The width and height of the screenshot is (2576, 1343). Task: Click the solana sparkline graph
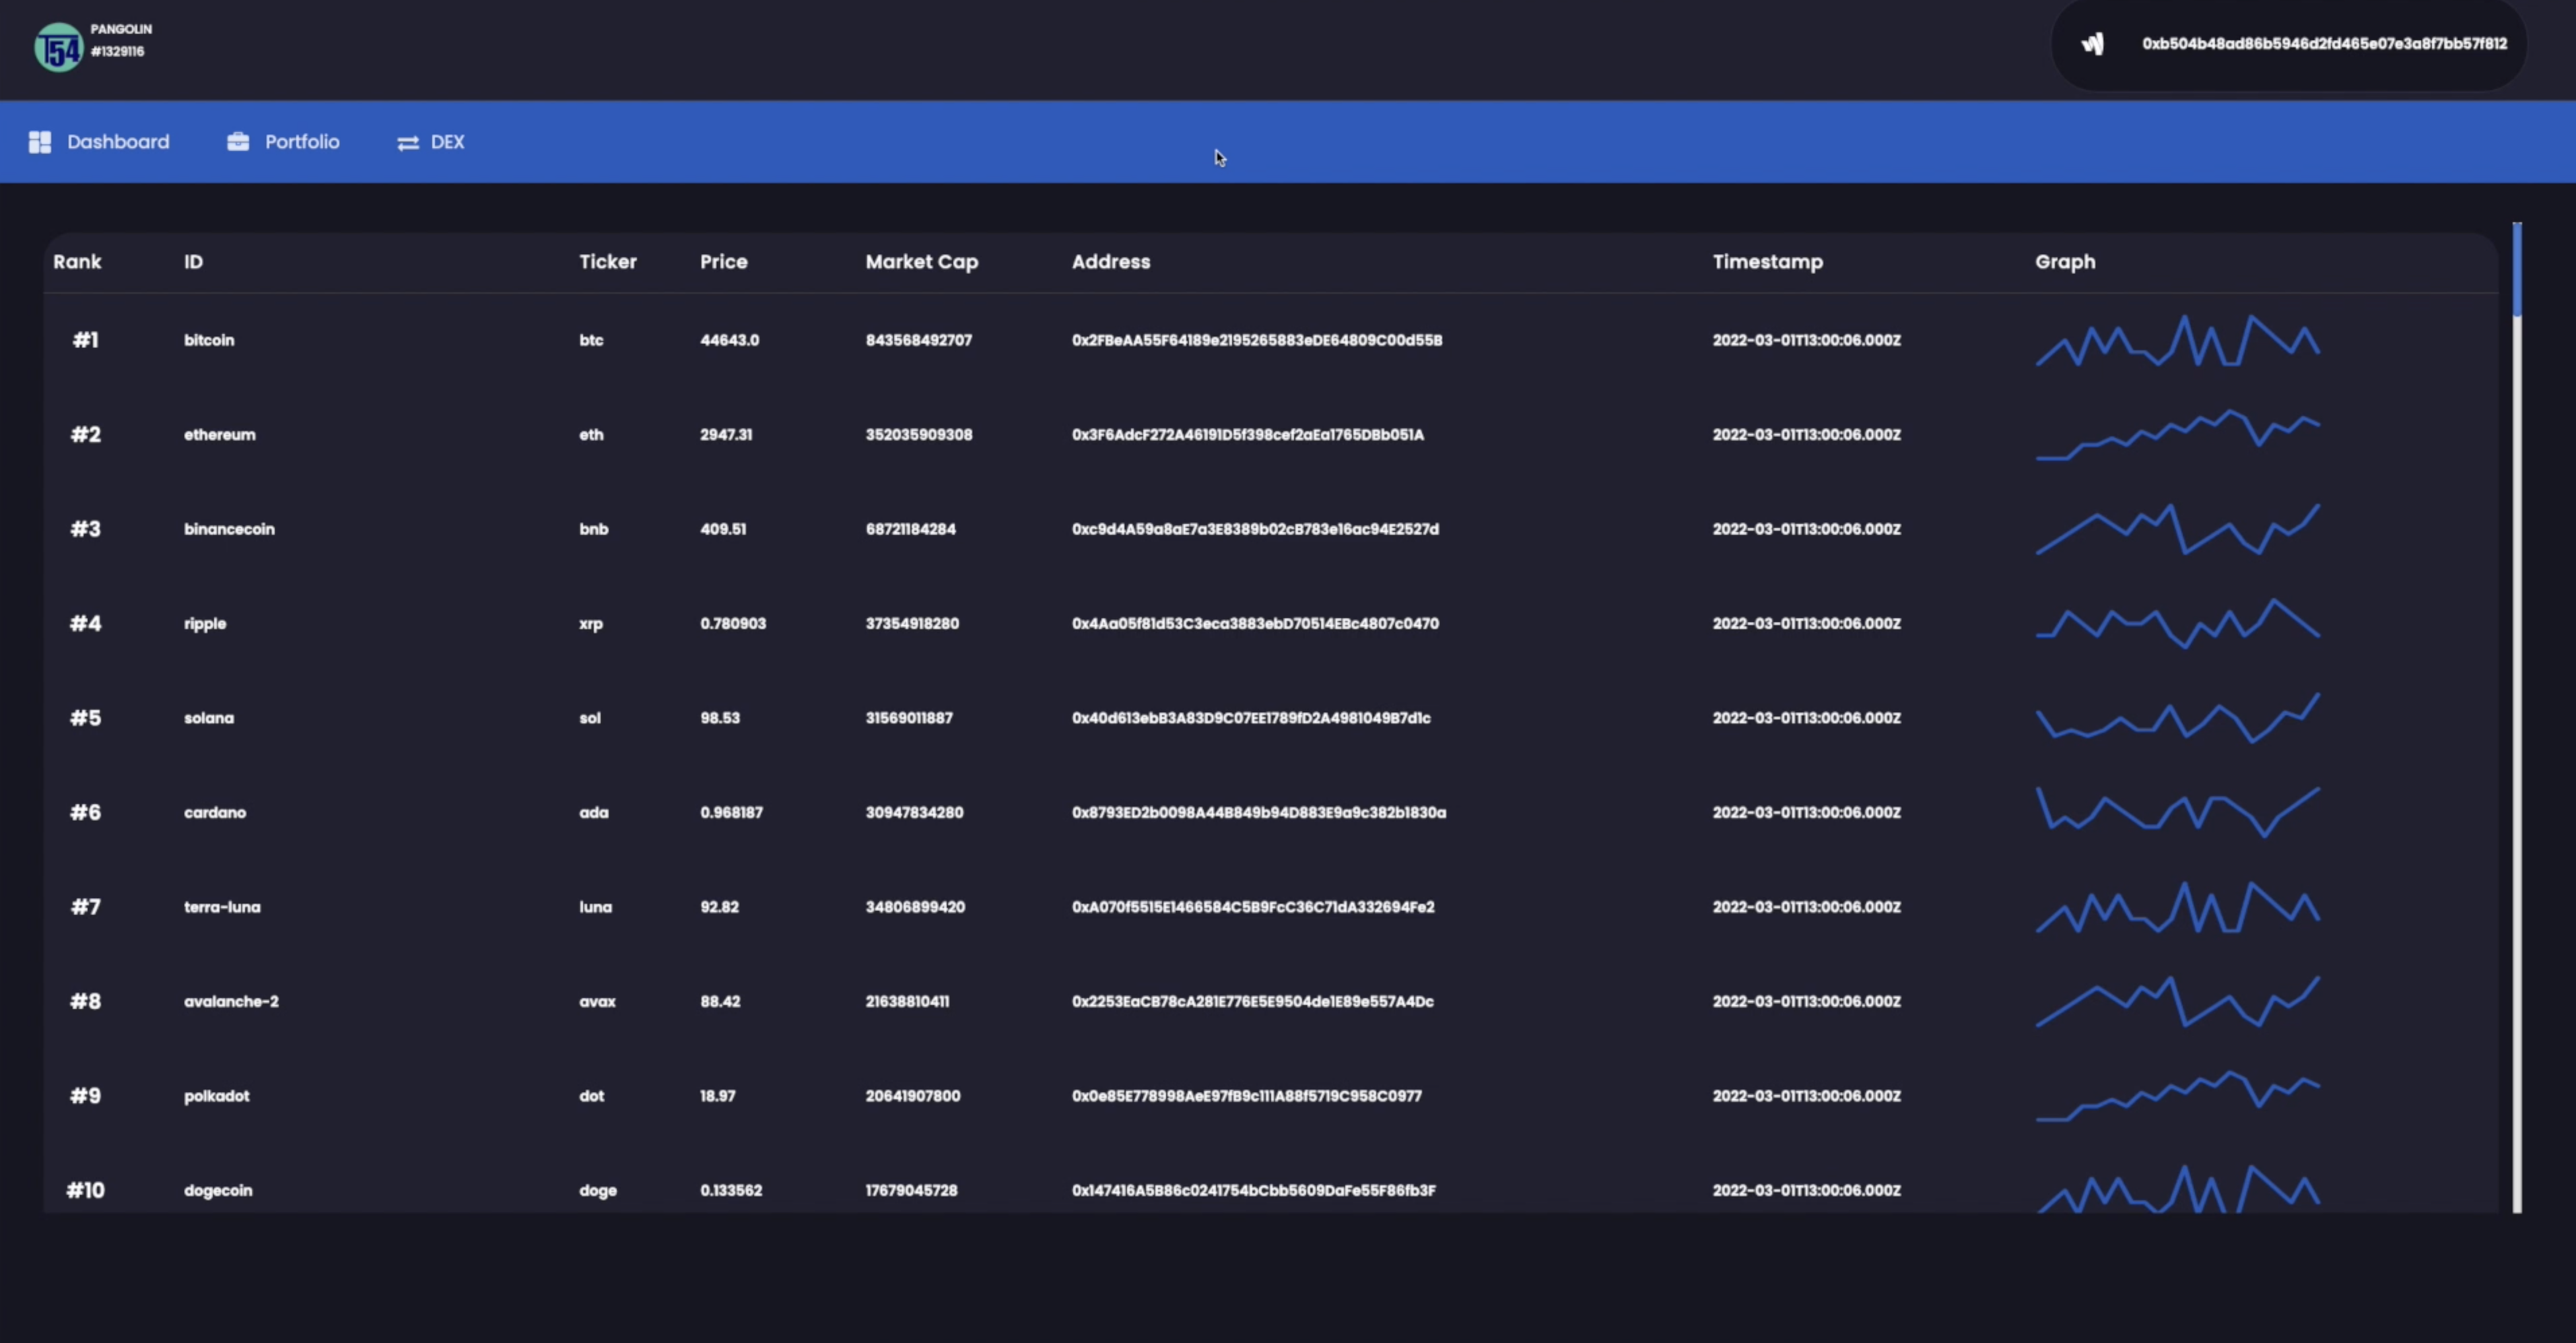(2177, 718)
